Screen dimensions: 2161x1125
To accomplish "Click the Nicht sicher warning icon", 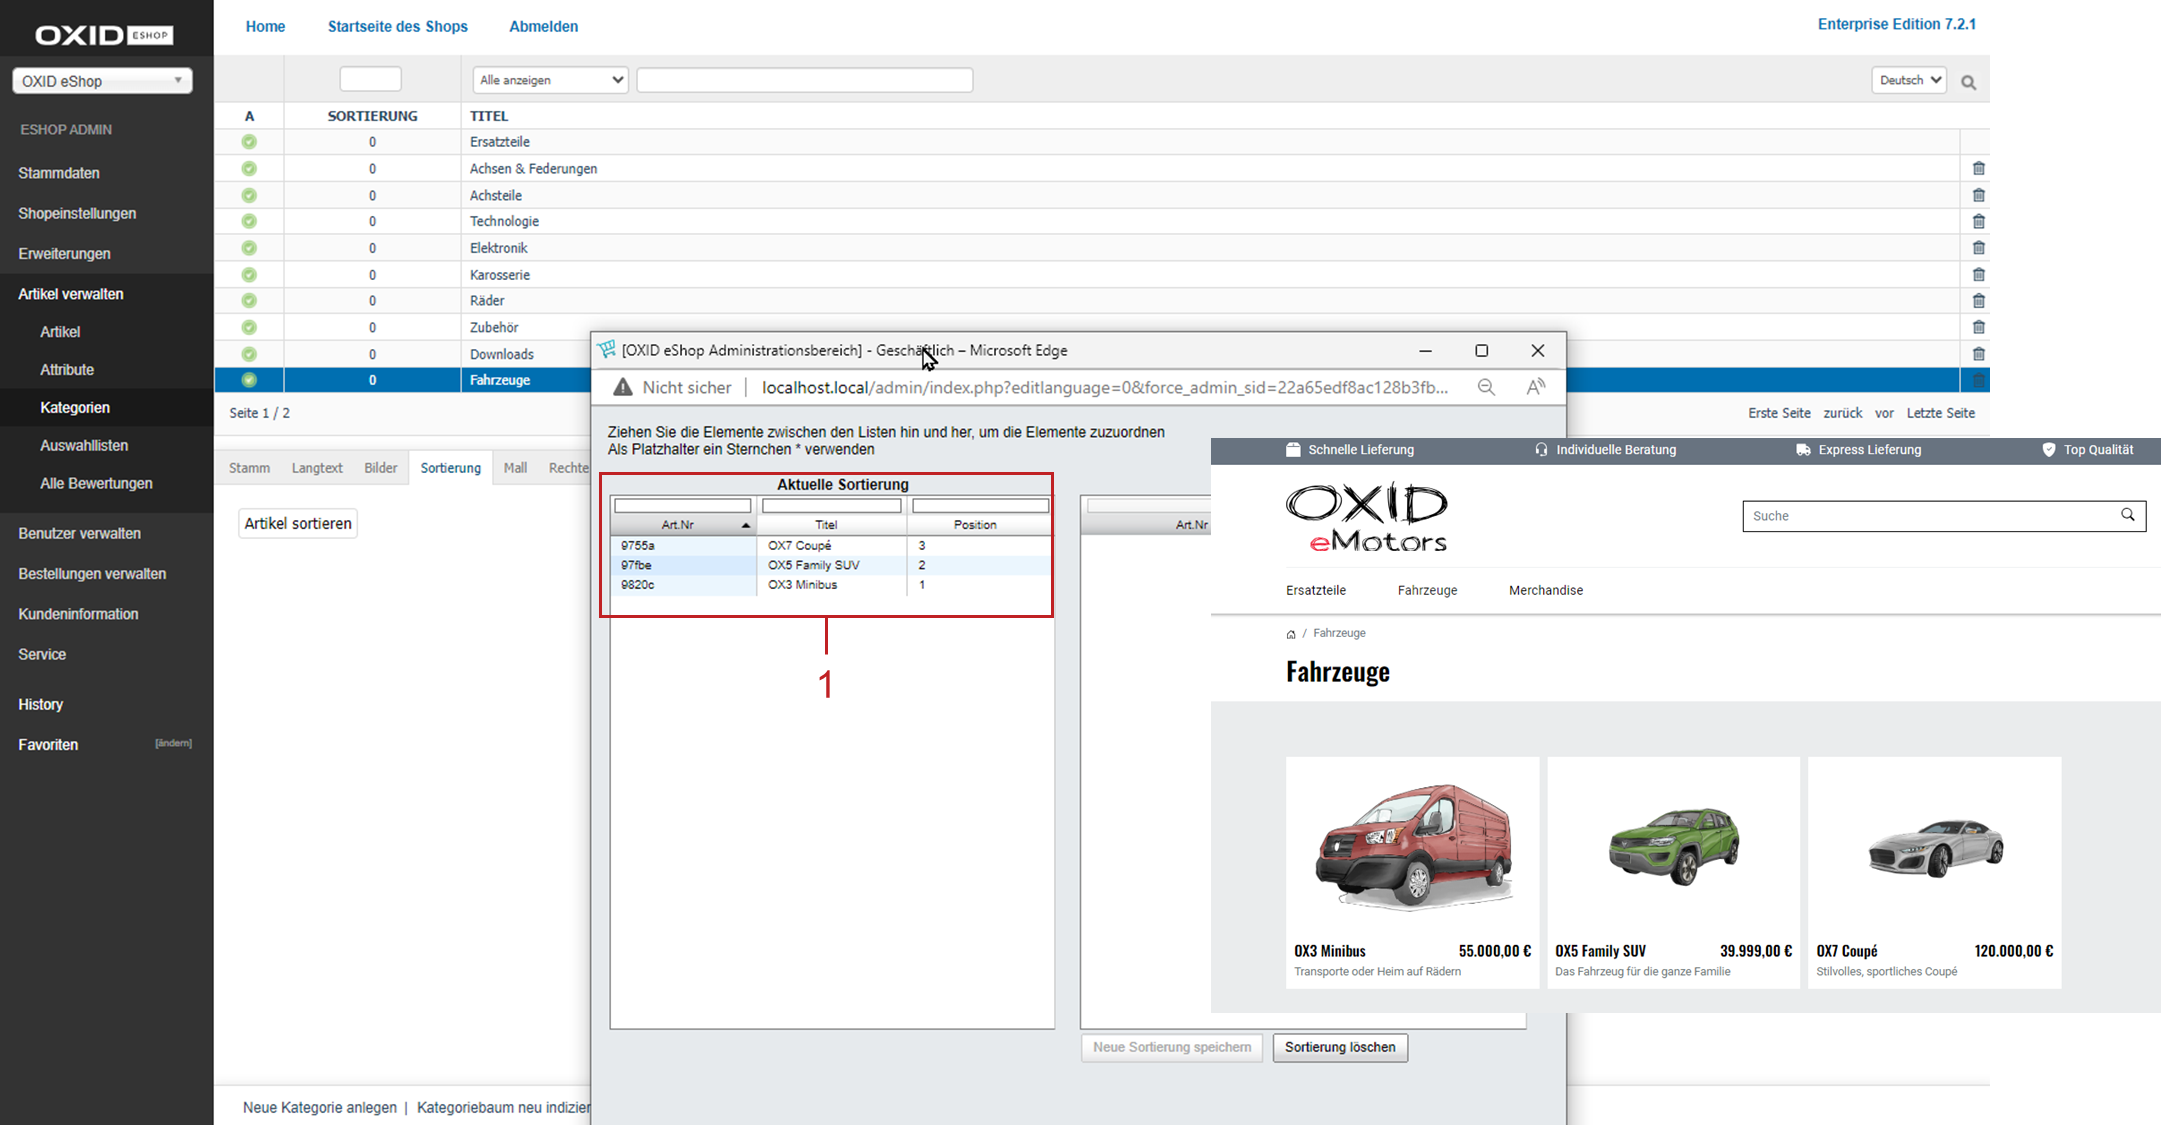I will click(622, 388).
